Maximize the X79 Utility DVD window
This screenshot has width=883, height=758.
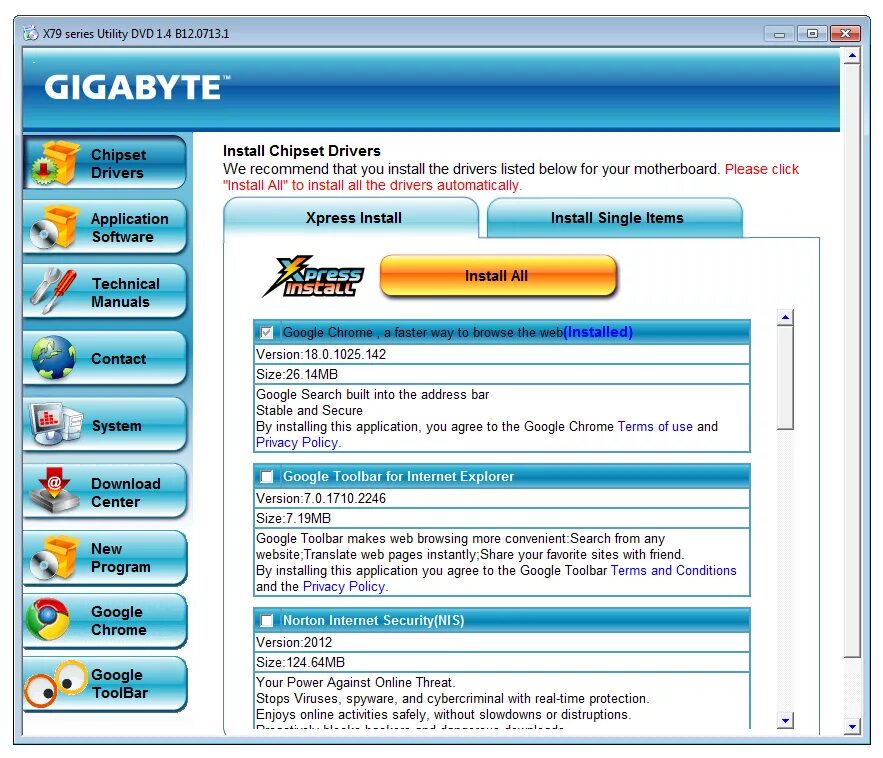[x=812, y=34]
